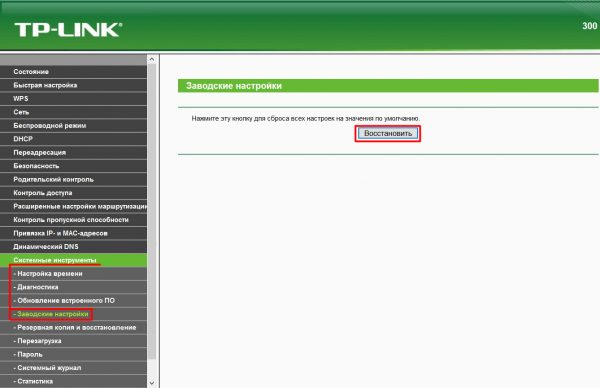
Task: Select the WPS menu entry
Action: coord(73,98)
